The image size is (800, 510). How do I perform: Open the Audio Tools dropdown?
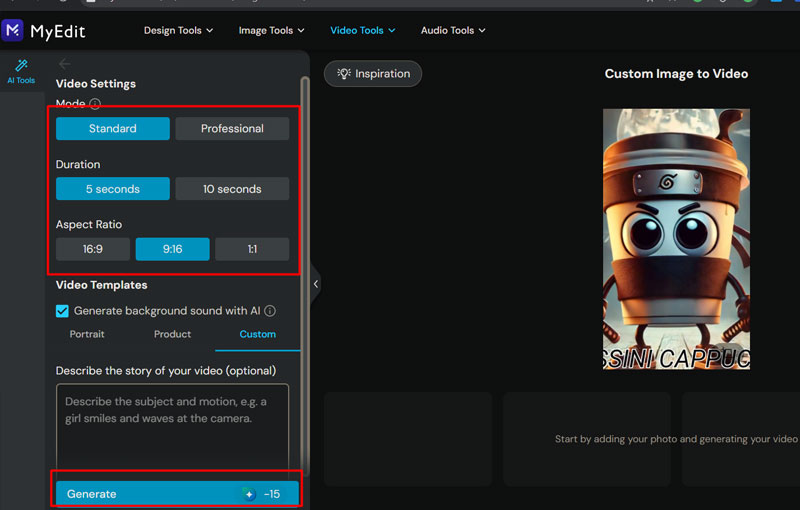click(452, 30)
